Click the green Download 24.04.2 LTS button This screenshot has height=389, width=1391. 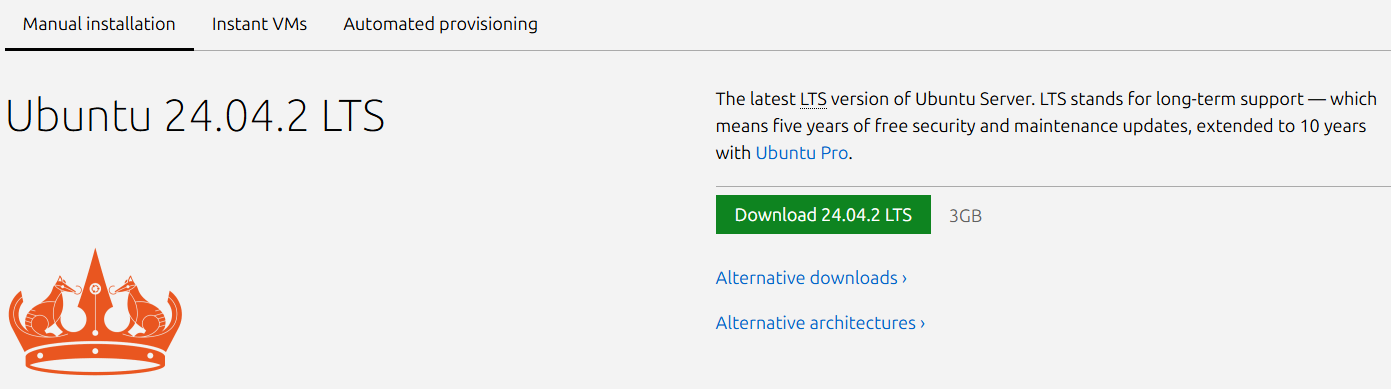823,215
